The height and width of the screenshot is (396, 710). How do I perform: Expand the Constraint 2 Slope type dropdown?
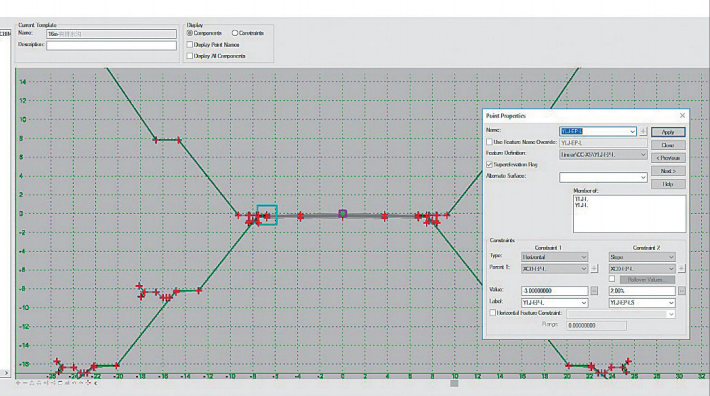click(x=642, y=257)
